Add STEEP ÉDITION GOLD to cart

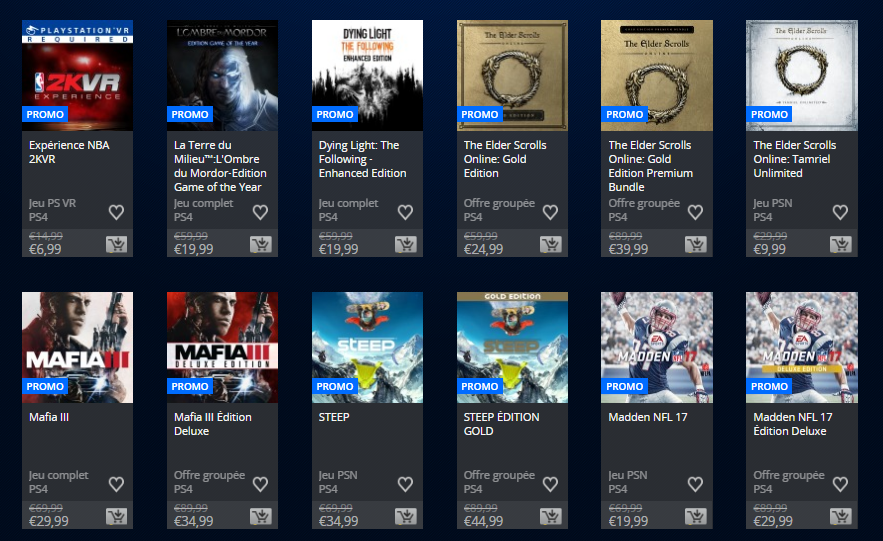pyautogui.click(x=551, y=516)
